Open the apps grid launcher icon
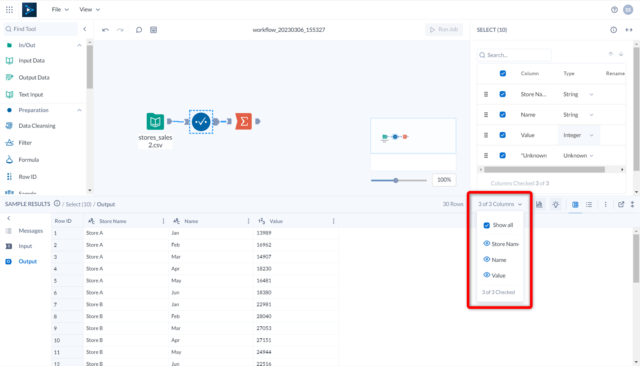640x366 pixels. [x=9, y=9]
